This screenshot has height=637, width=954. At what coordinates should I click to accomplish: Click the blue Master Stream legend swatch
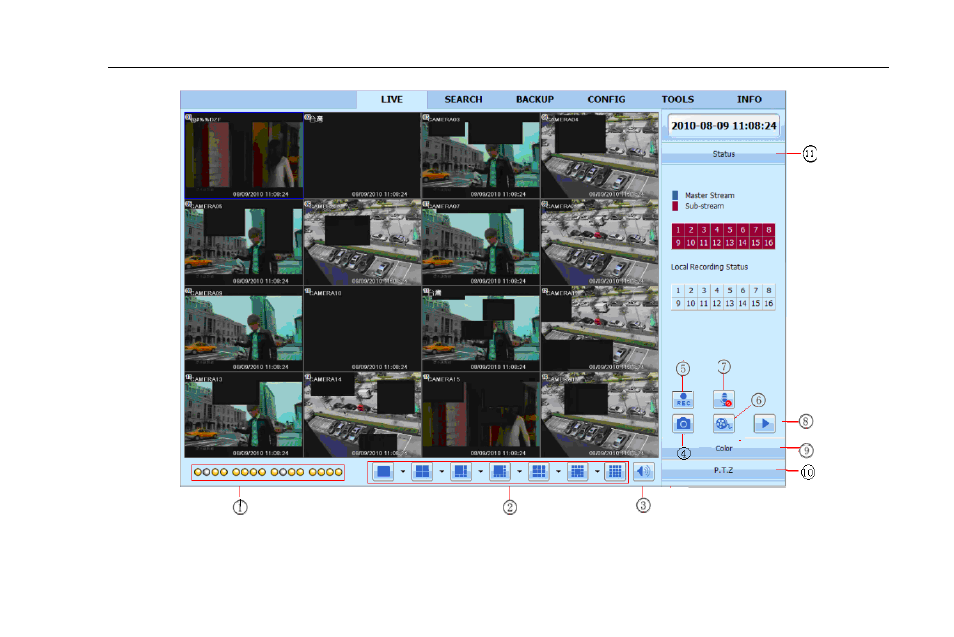pos(675,195)
